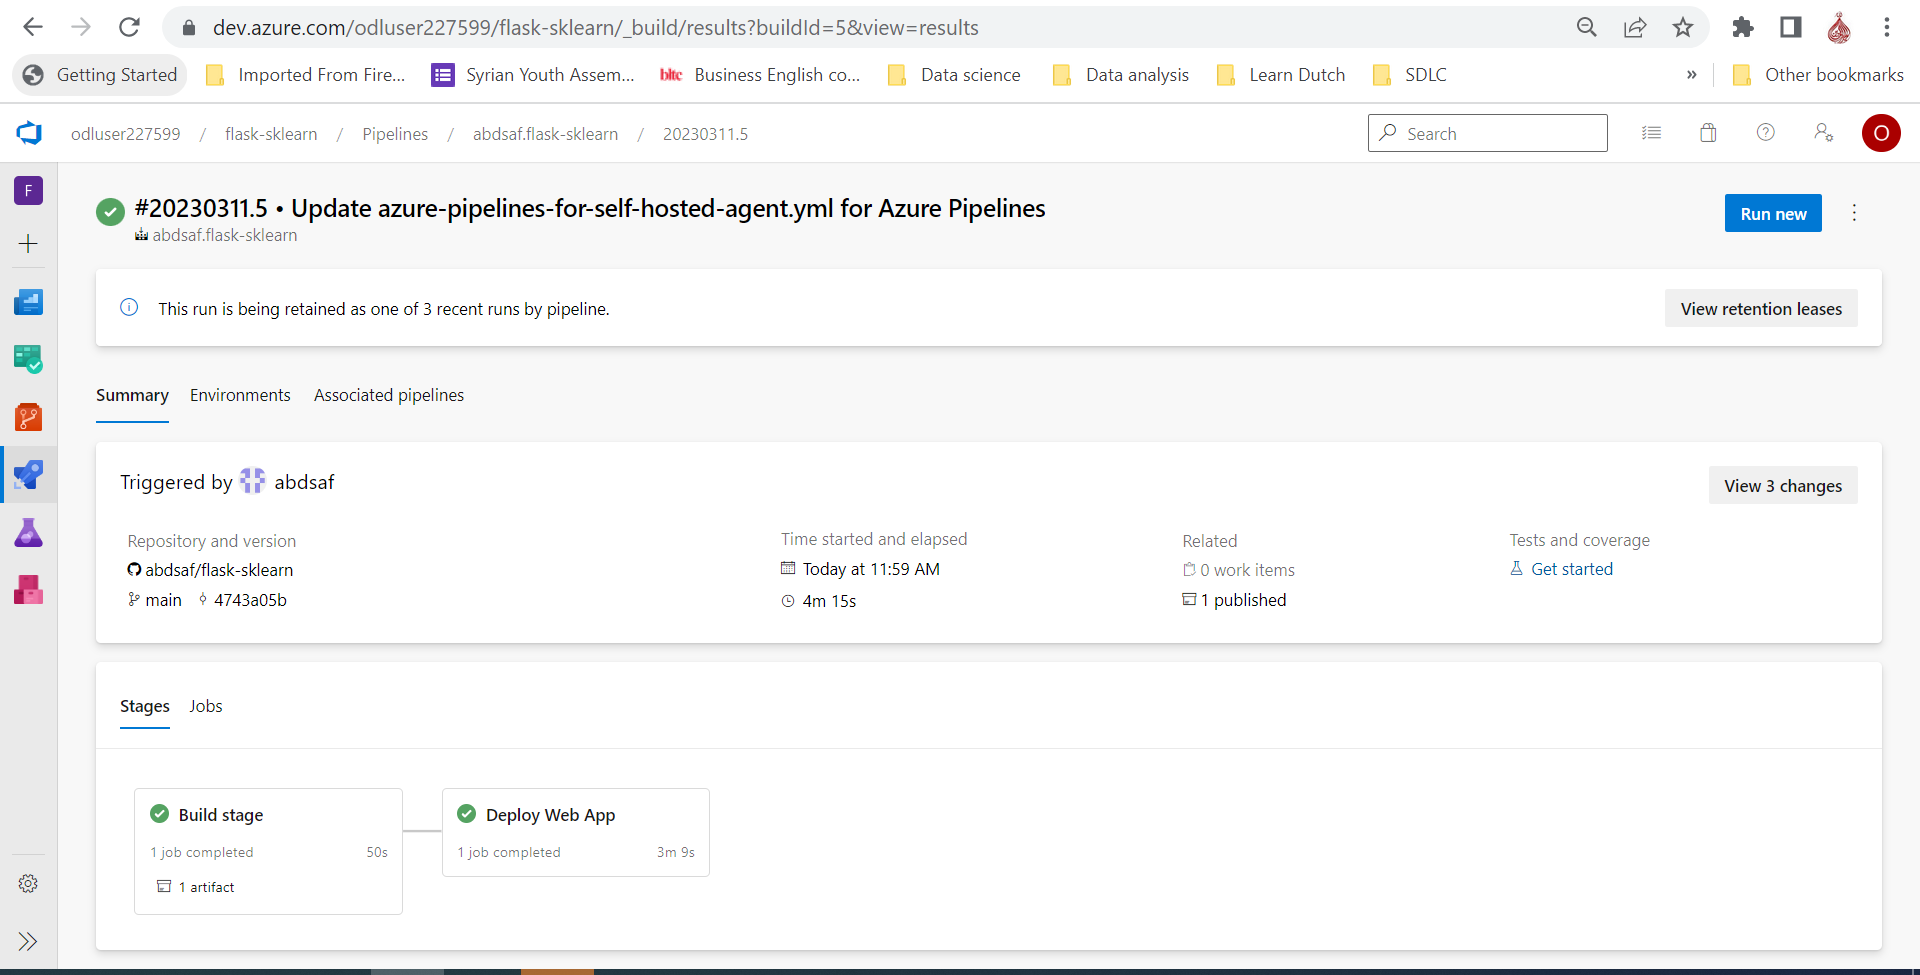1920x975 pixels.
Task: Select the Stages tab
Action: (x=145, y=706)
